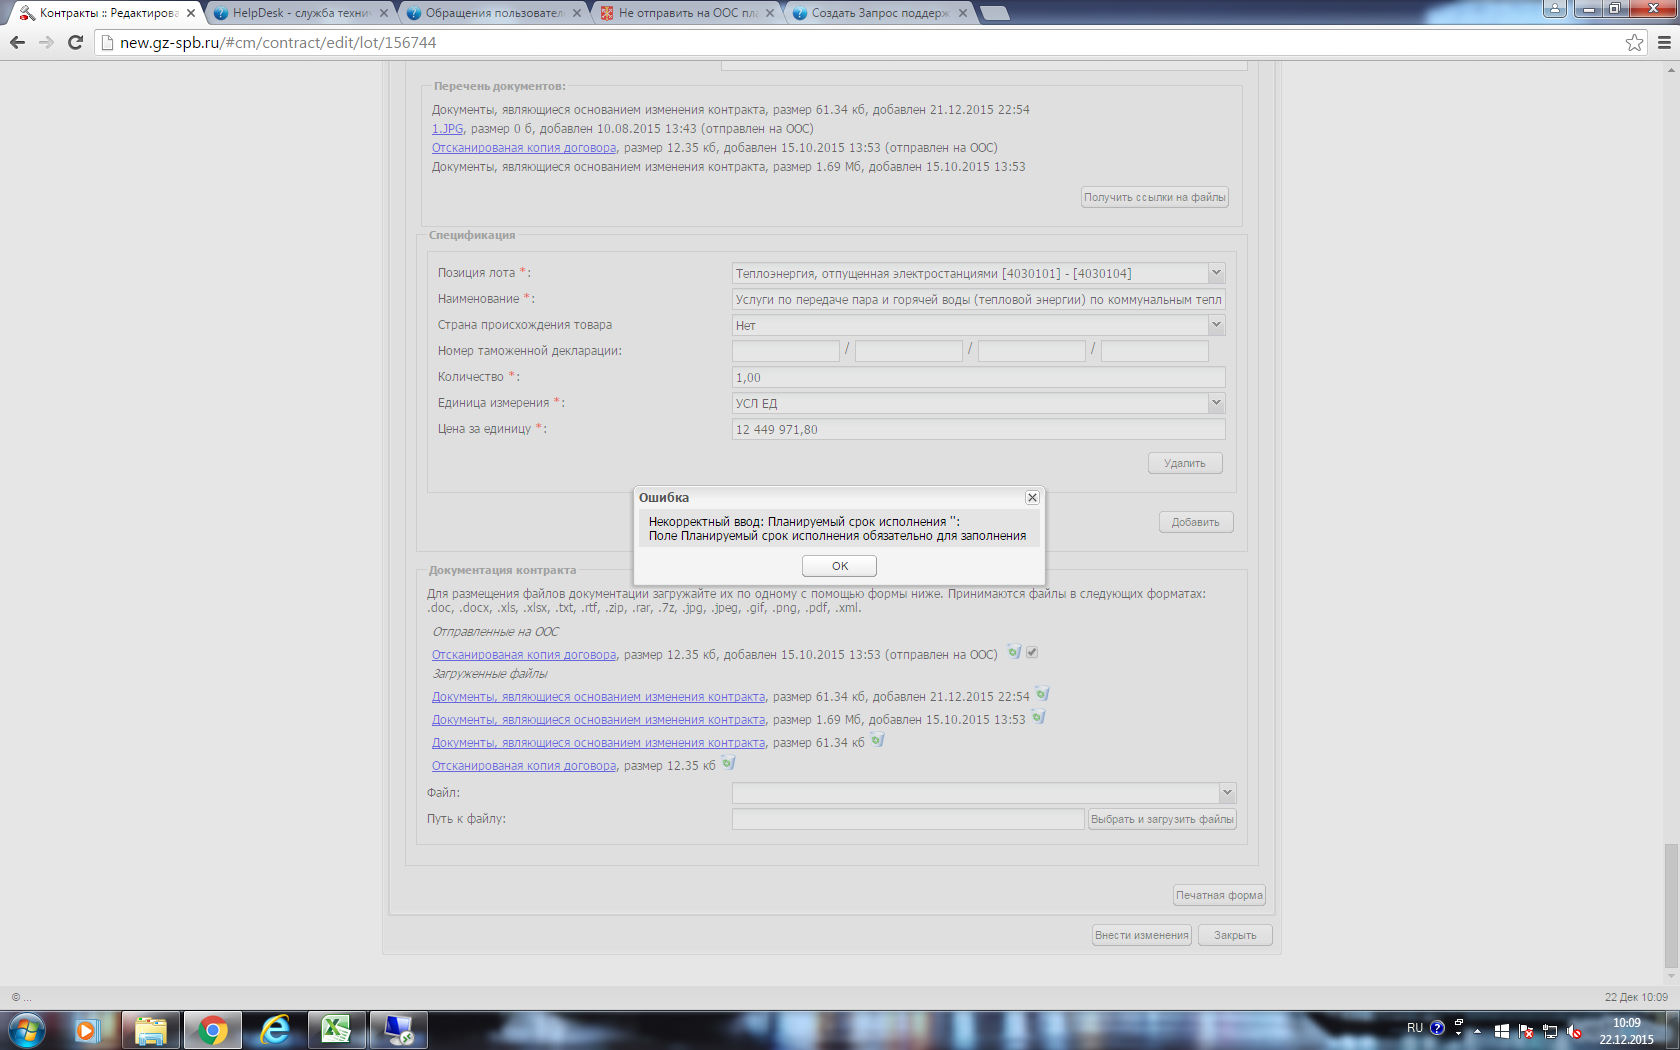Click 'Выбрать и загрузить файлы' button

1162,819
